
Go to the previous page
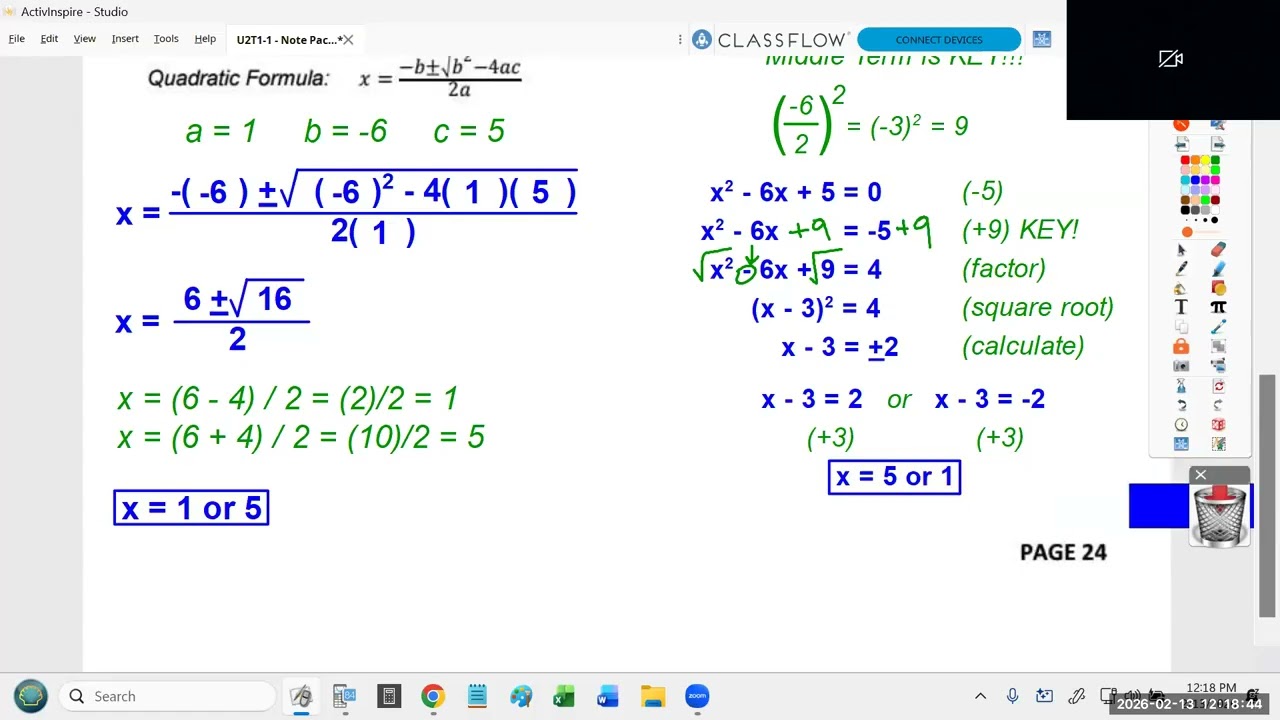1181,144
